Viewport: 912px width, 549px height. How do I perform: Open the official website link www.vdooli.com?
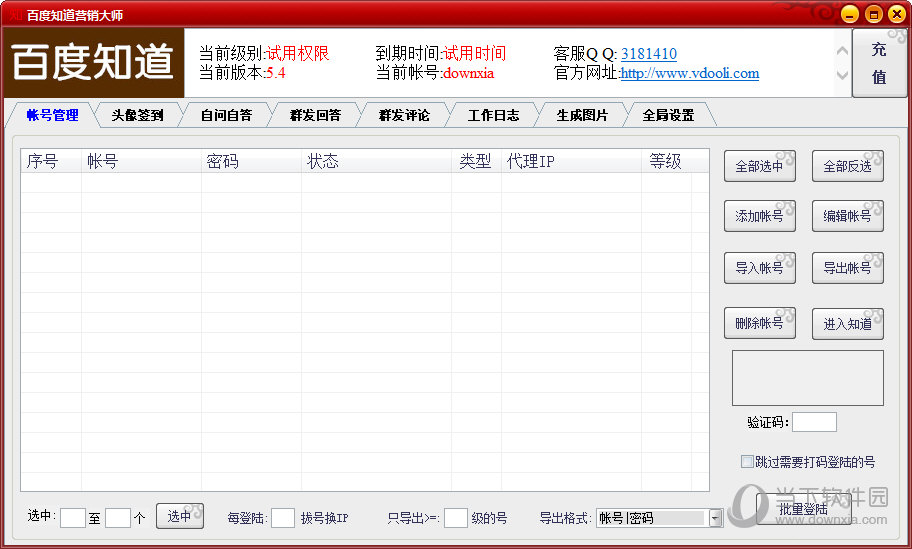[689, 73]
